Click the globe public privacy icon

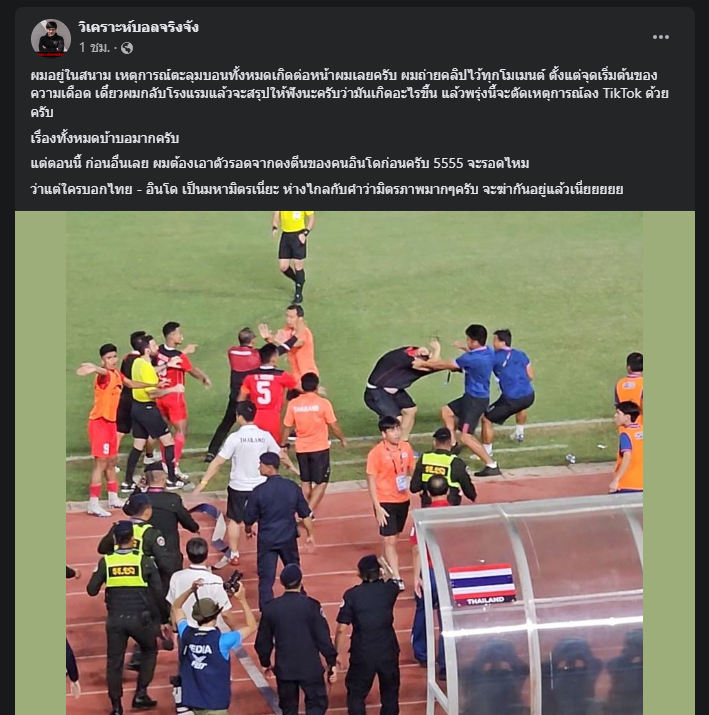click(127, 48)
